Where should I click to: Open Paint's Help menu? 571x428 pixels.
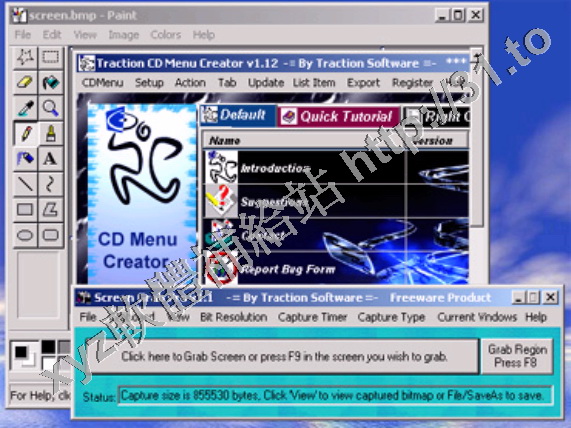204,35
